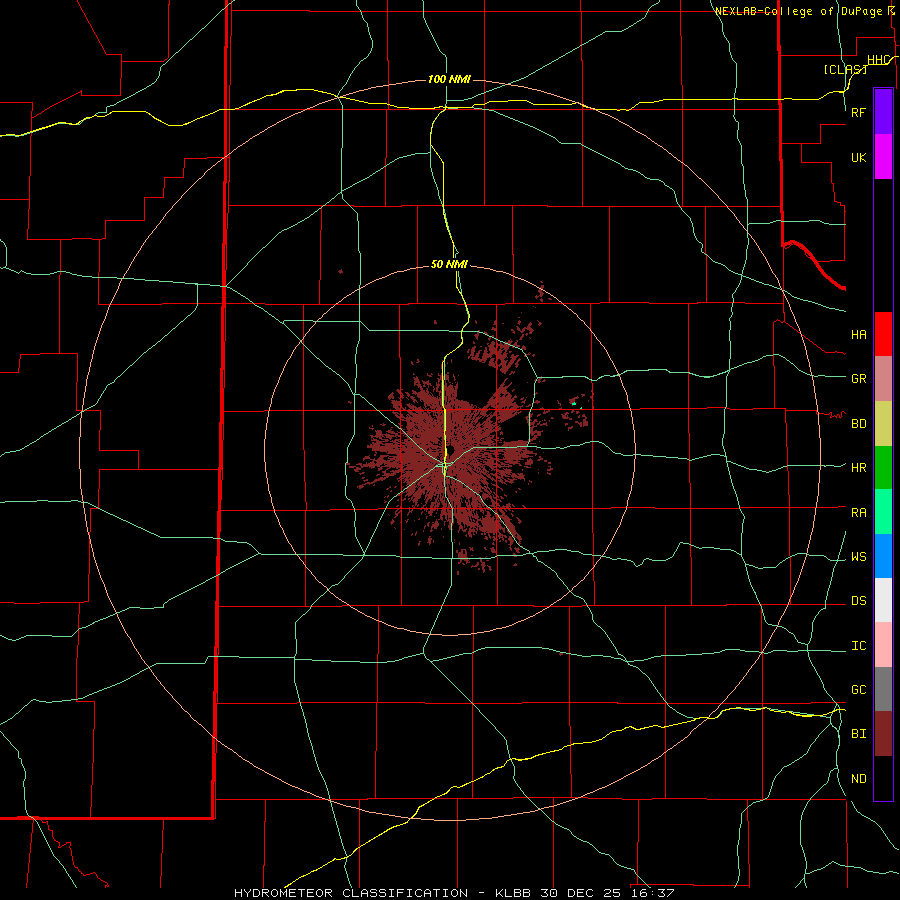900x900 pixels.
Task: Click the white DS legend color swatch
Action: (883, 600)
